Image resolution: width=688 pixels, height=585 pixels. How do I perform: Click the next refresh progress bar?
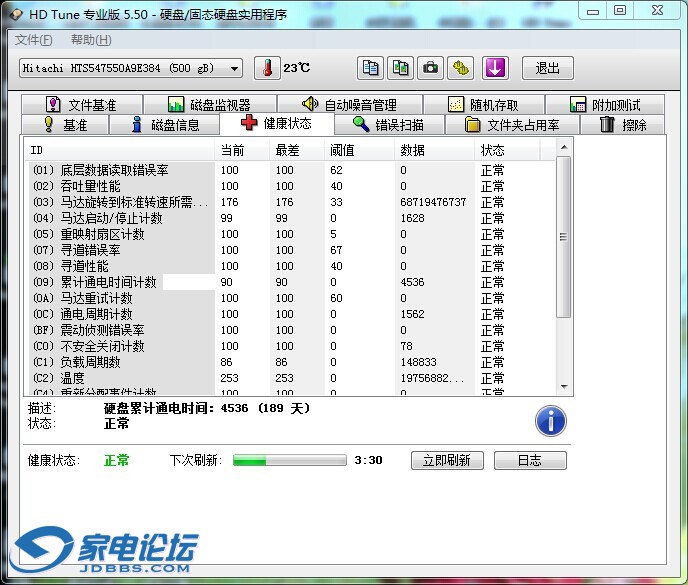[290, 460]
